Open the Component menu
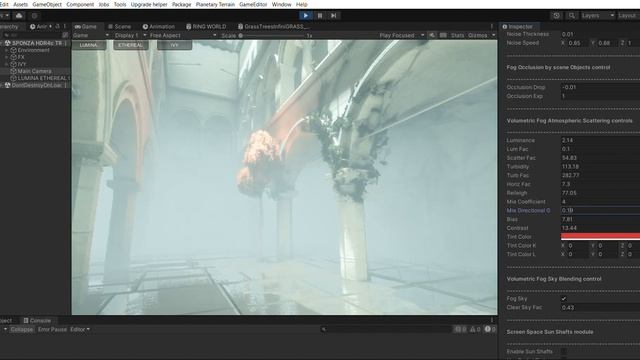Screen dimensions: 640x360 click(x=80, y=4)
